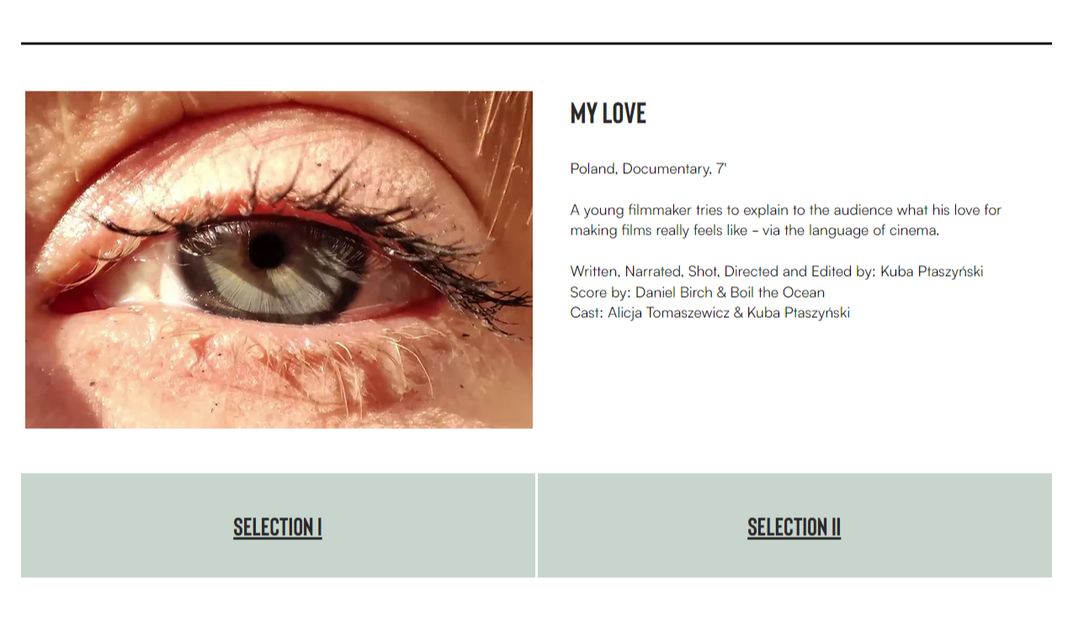The width and height of the screenshot is (1068, 630).
Task: Click the word Poland in film details
Action: pyautogui.click(x=593, y=169)
